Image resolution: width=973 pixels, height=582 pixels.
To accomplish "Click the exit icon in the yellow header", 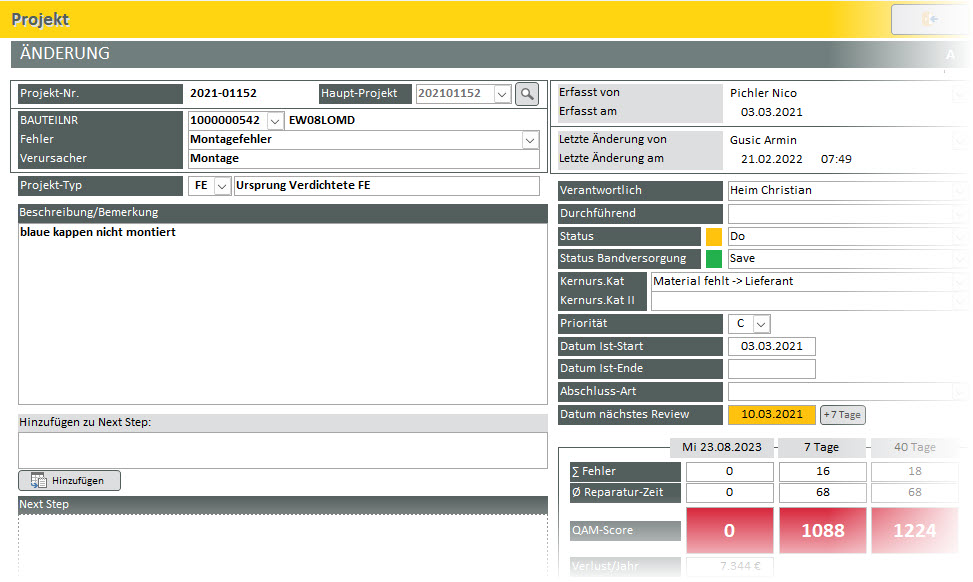I will 930,19.
